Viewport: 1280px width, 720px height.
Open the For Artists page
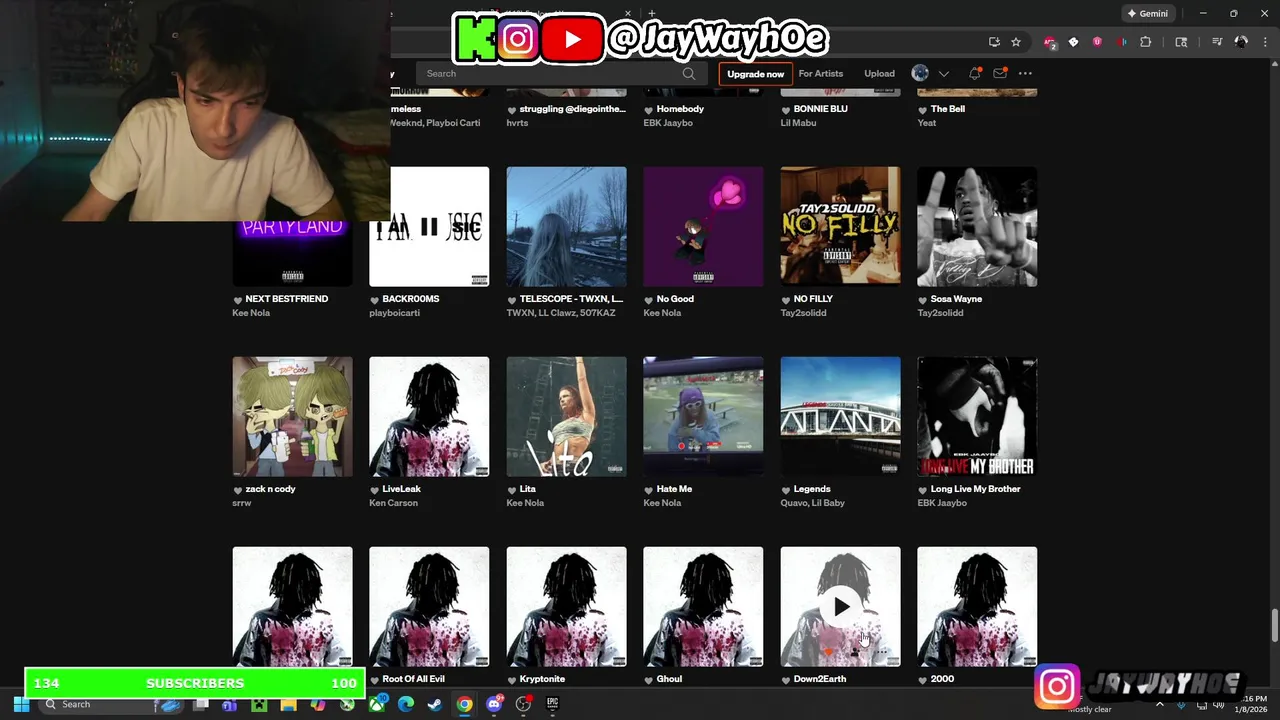(x=820, y=73)
